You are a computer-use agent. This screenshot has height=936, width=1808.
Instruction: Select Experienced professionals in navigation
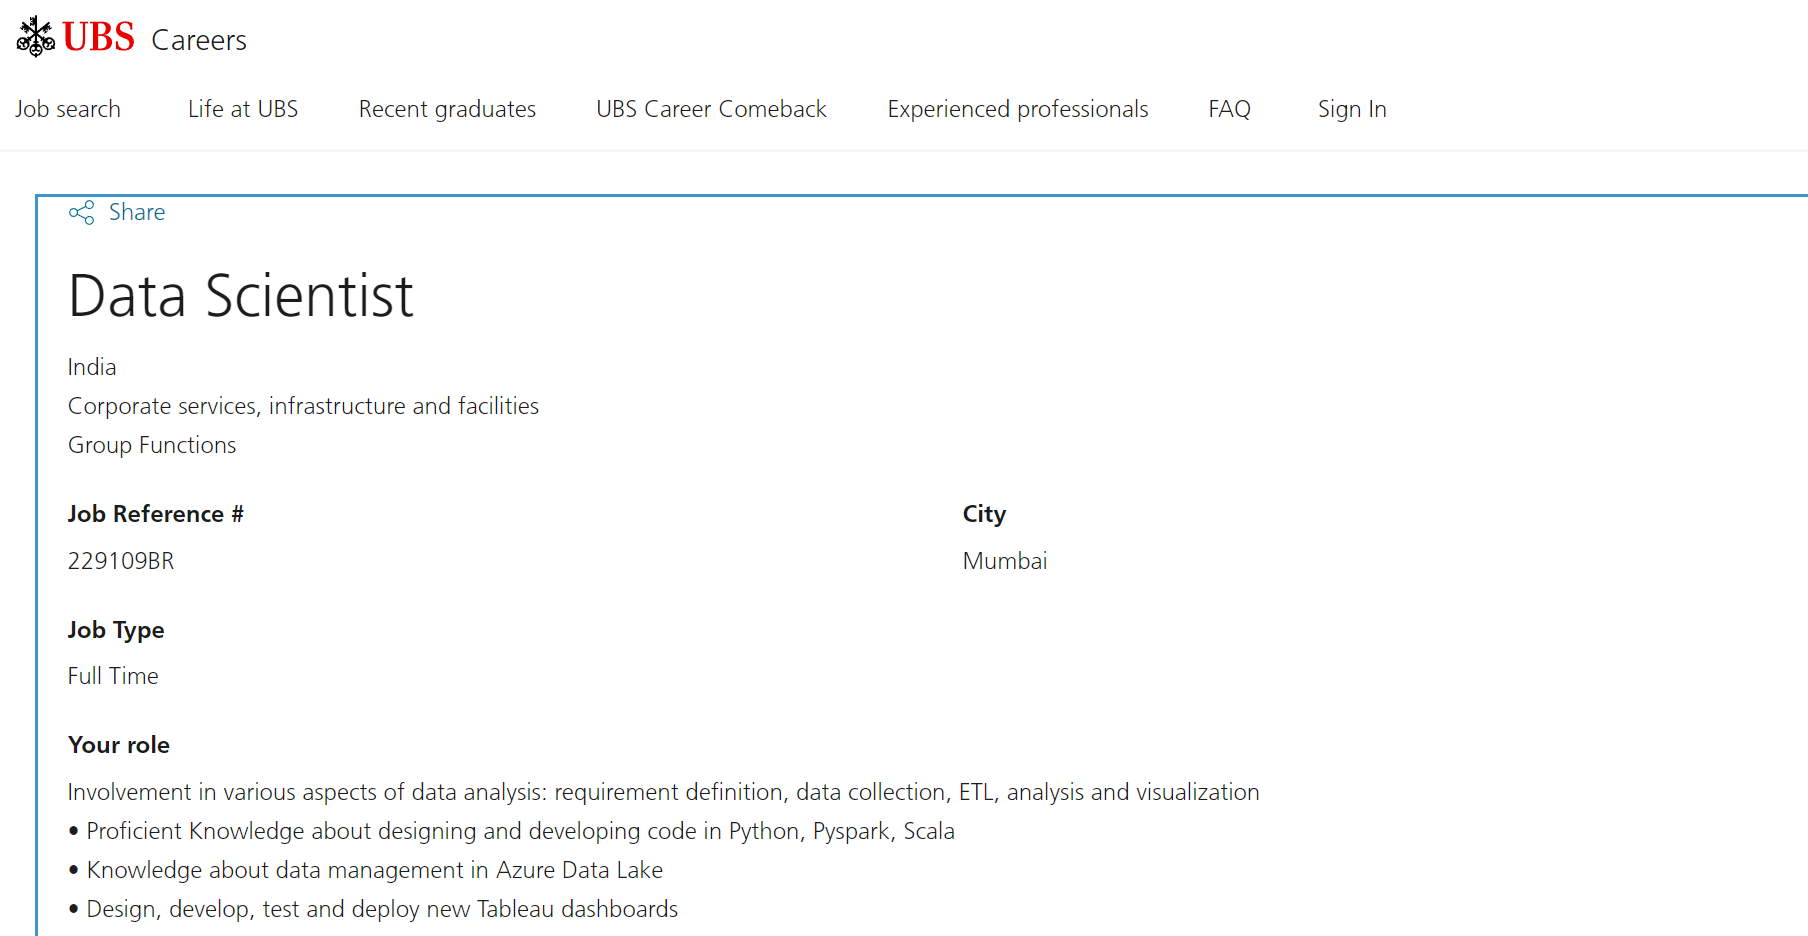1018,109
